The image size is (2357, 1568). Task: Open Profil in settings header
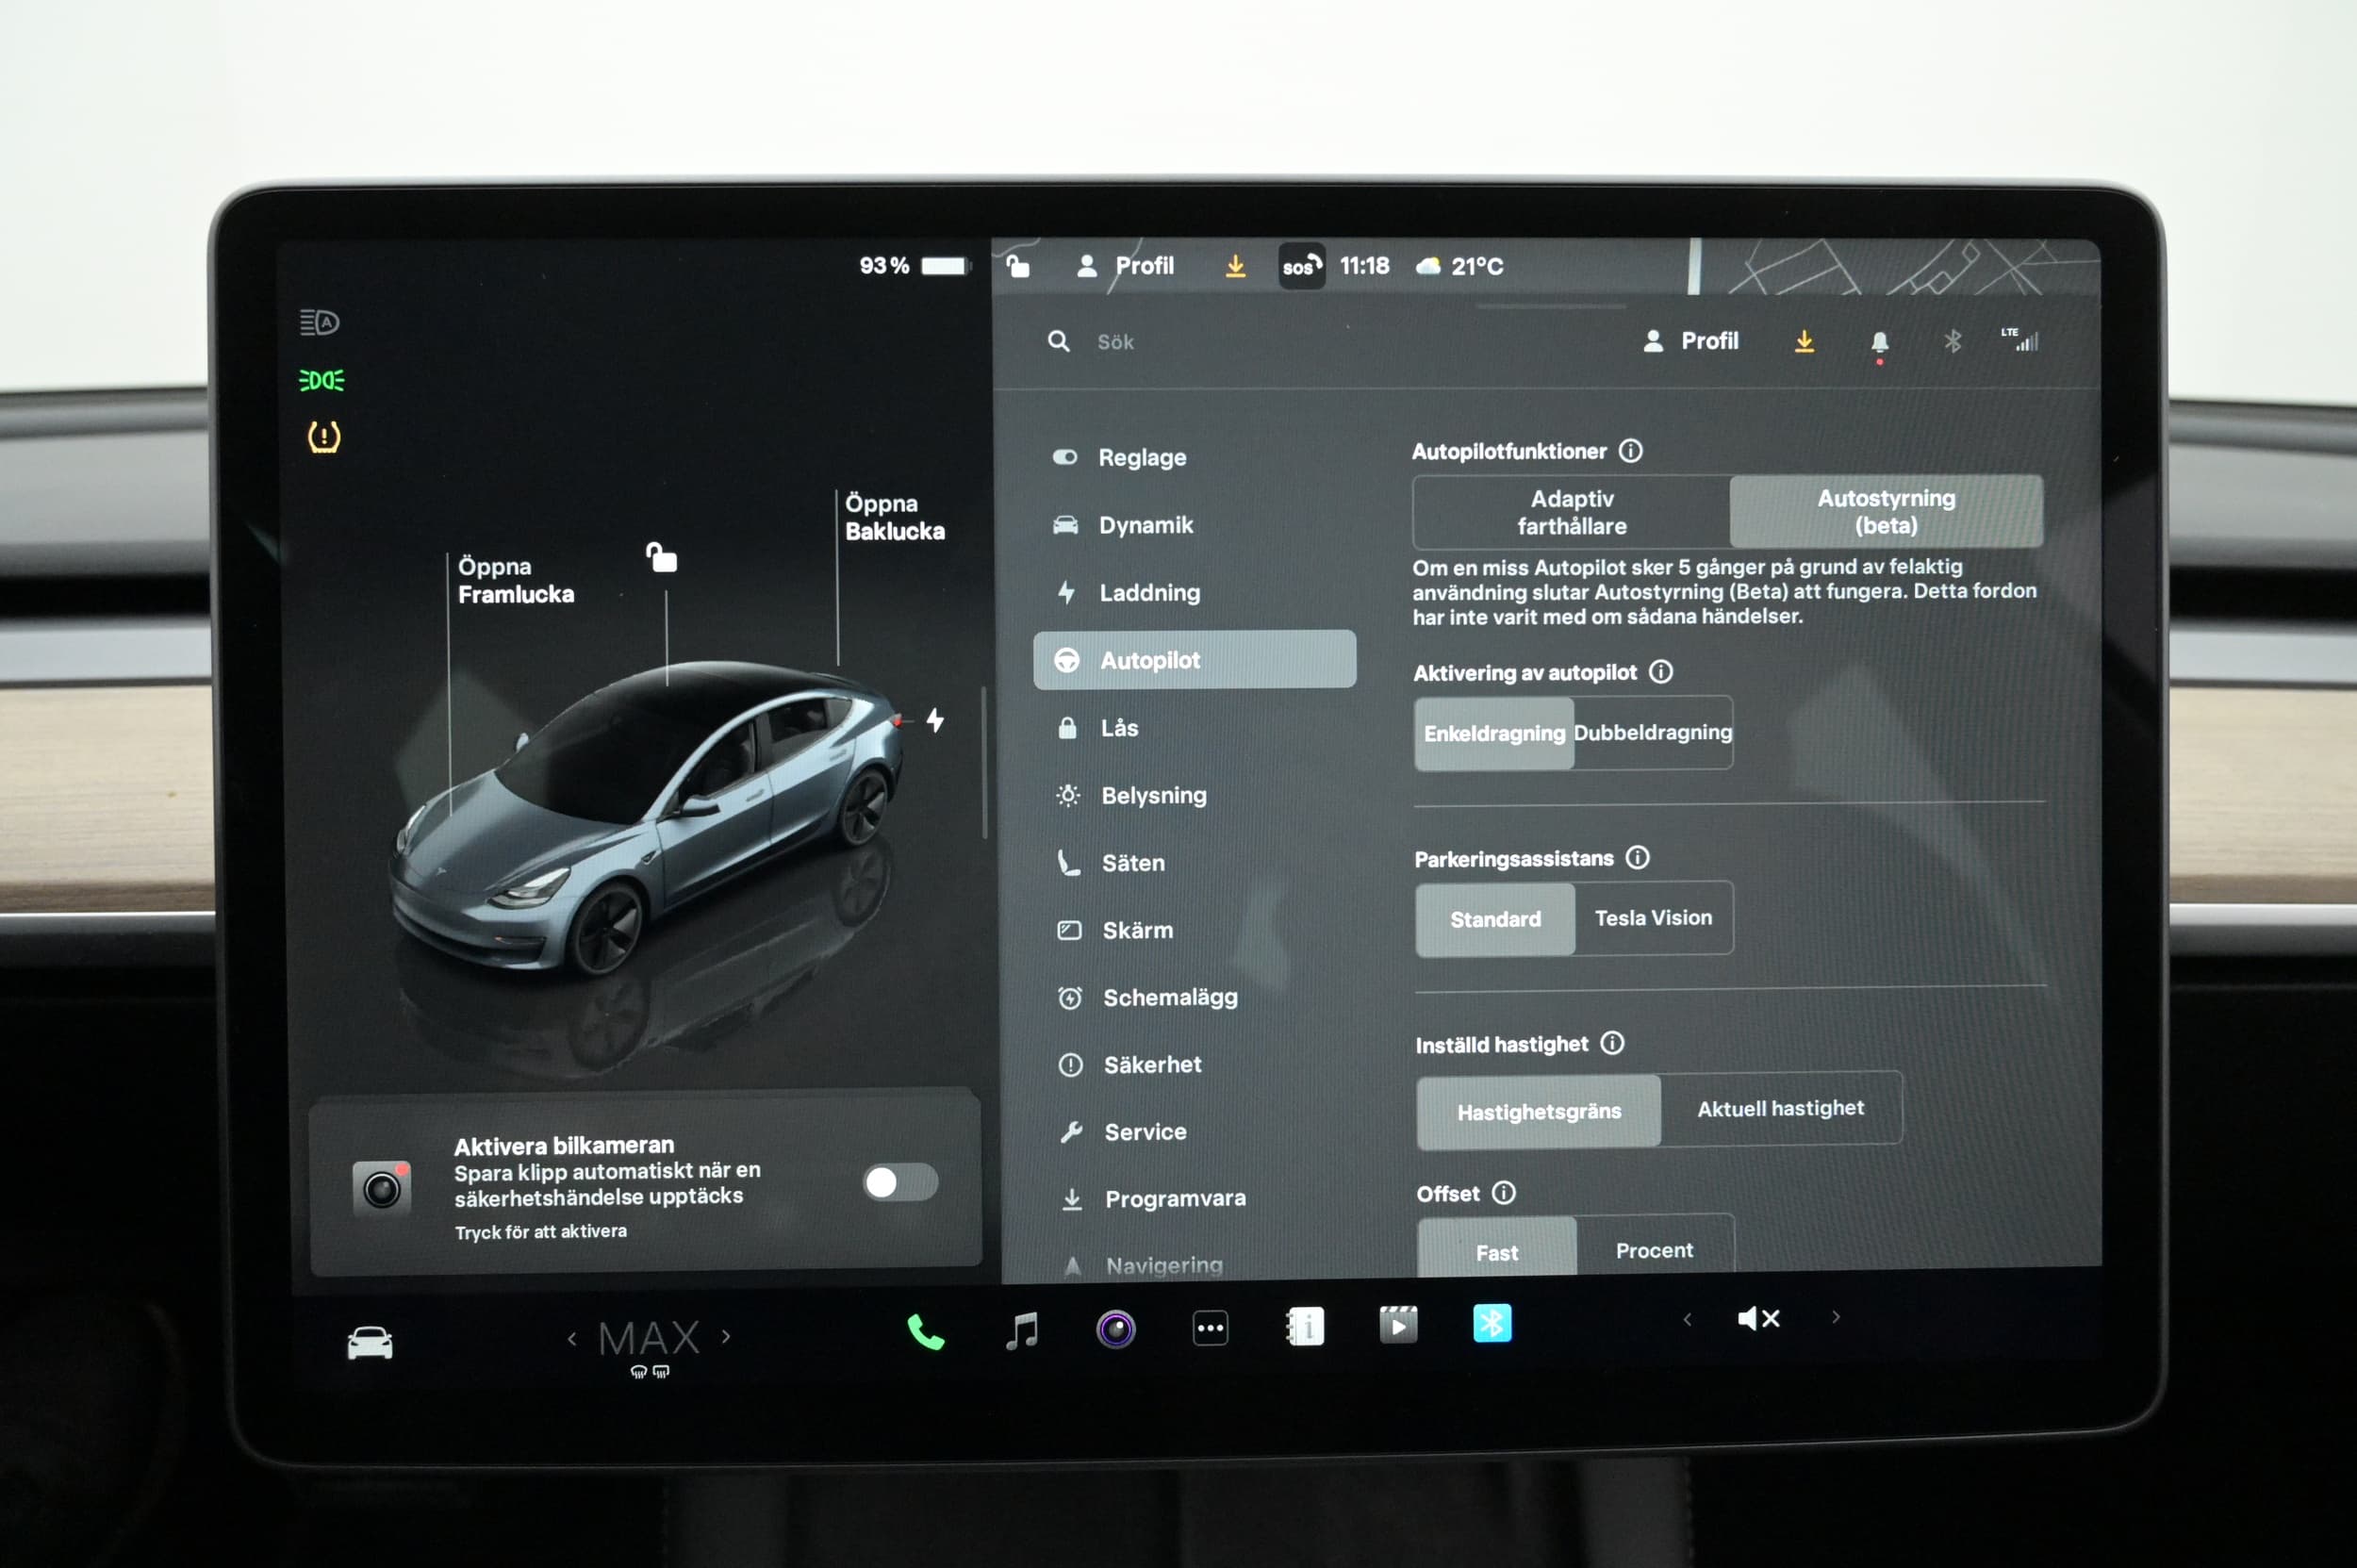(x=1691, y=341)
